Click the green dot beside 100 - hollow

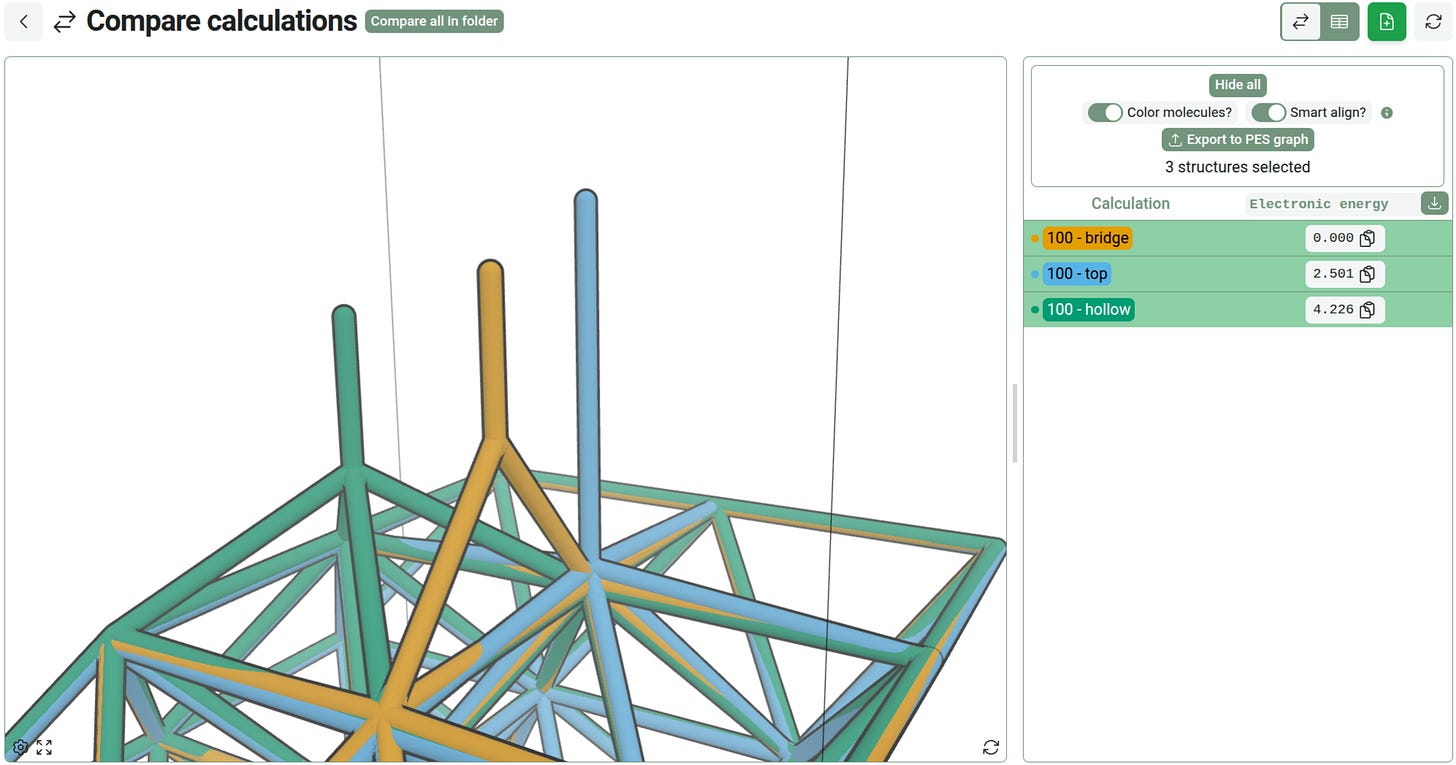tap(1034, 310)
